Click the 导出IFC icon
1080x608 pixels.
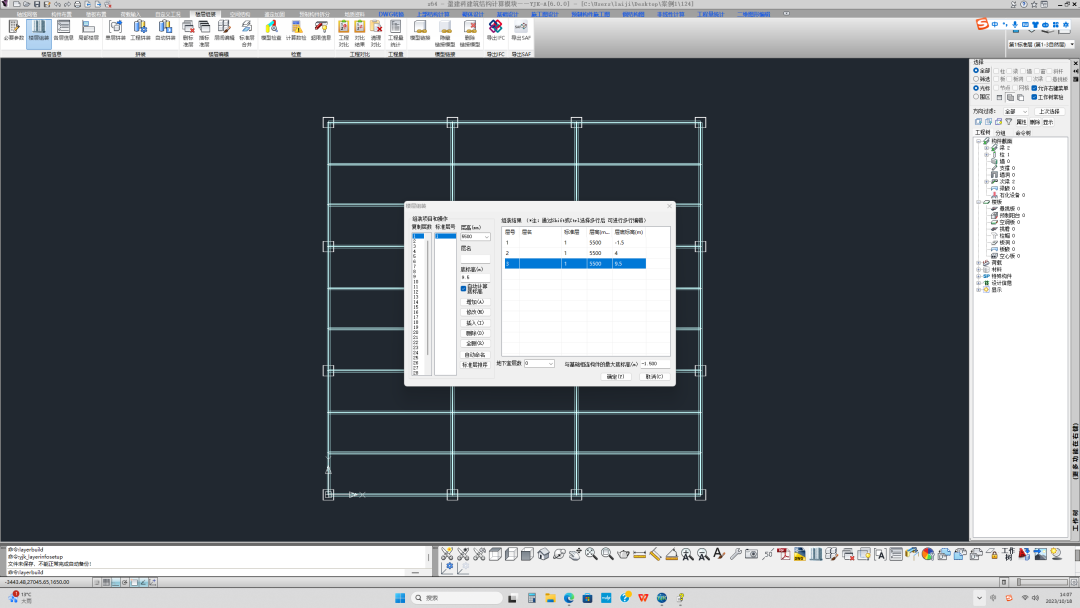[495, 32]
